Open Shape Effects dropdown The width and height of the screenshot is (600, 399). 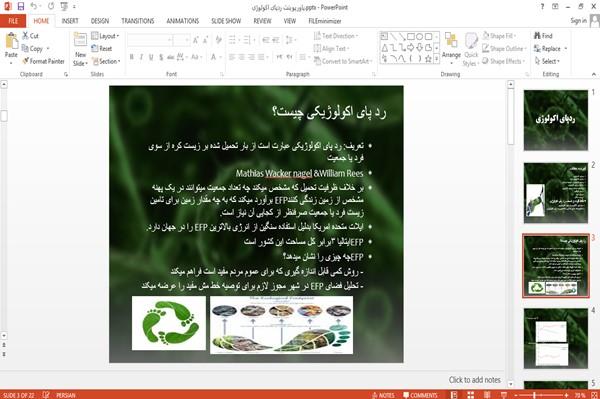(504, 61)
